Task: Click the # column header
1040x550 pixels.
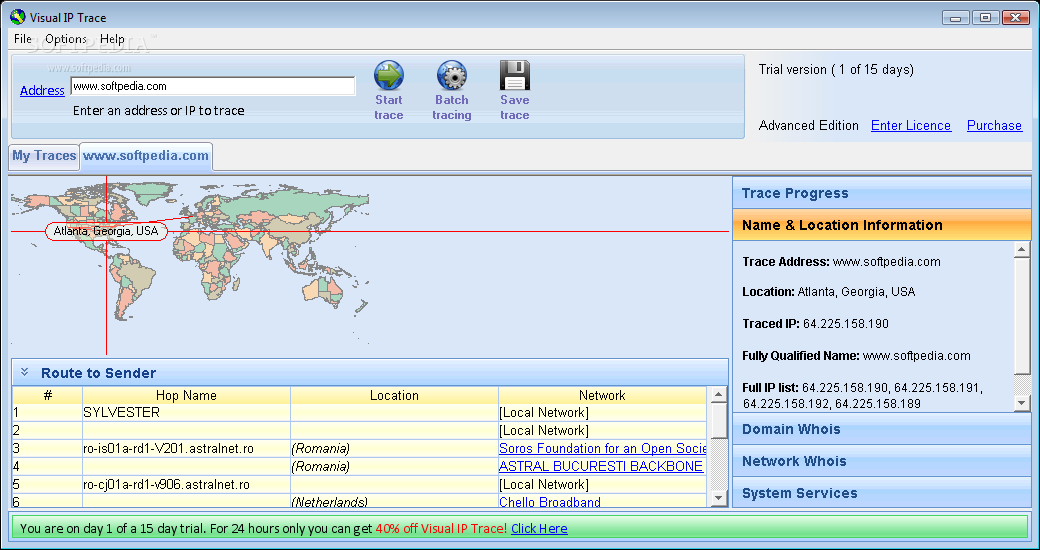Action: (48, 395)
